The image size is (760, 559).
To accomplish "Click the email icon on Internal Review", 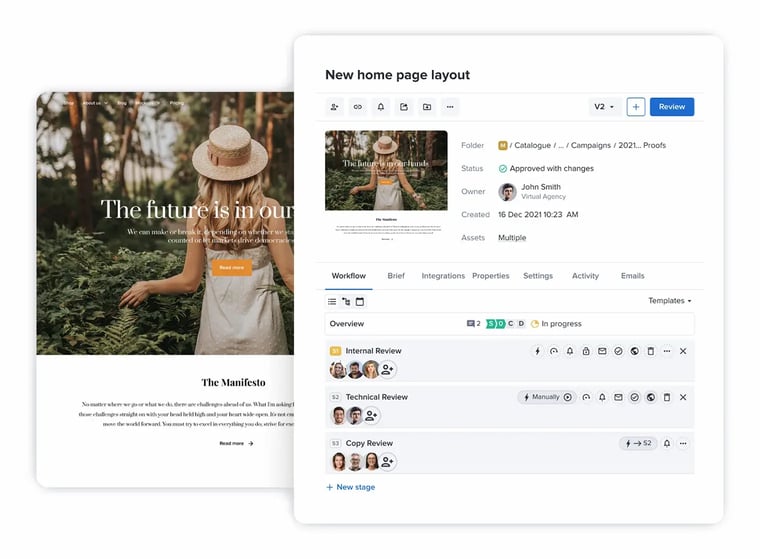I will point(602,351).
